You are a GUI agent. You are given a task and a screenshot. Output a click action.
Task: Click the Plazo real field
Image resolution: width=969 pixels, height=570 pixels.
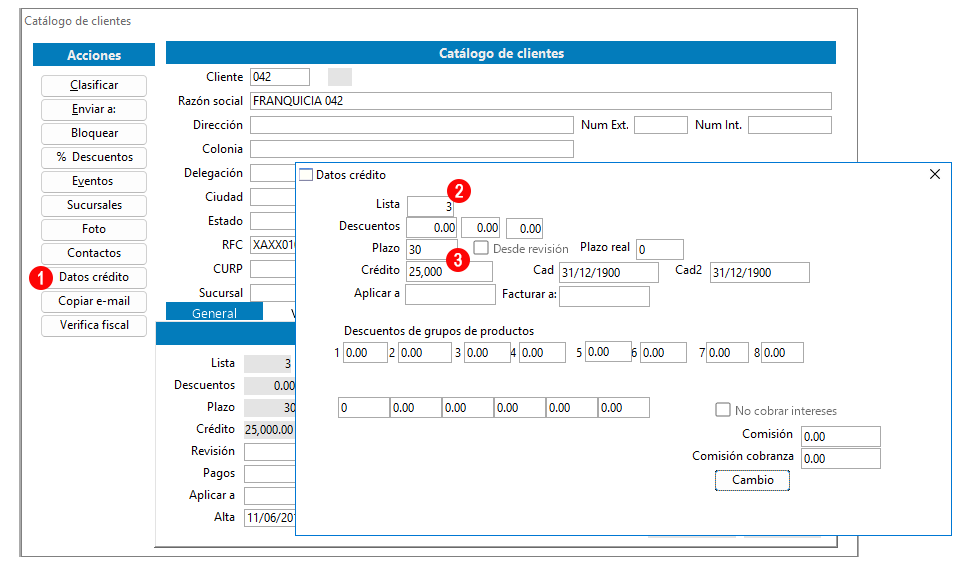click(660, 249)
